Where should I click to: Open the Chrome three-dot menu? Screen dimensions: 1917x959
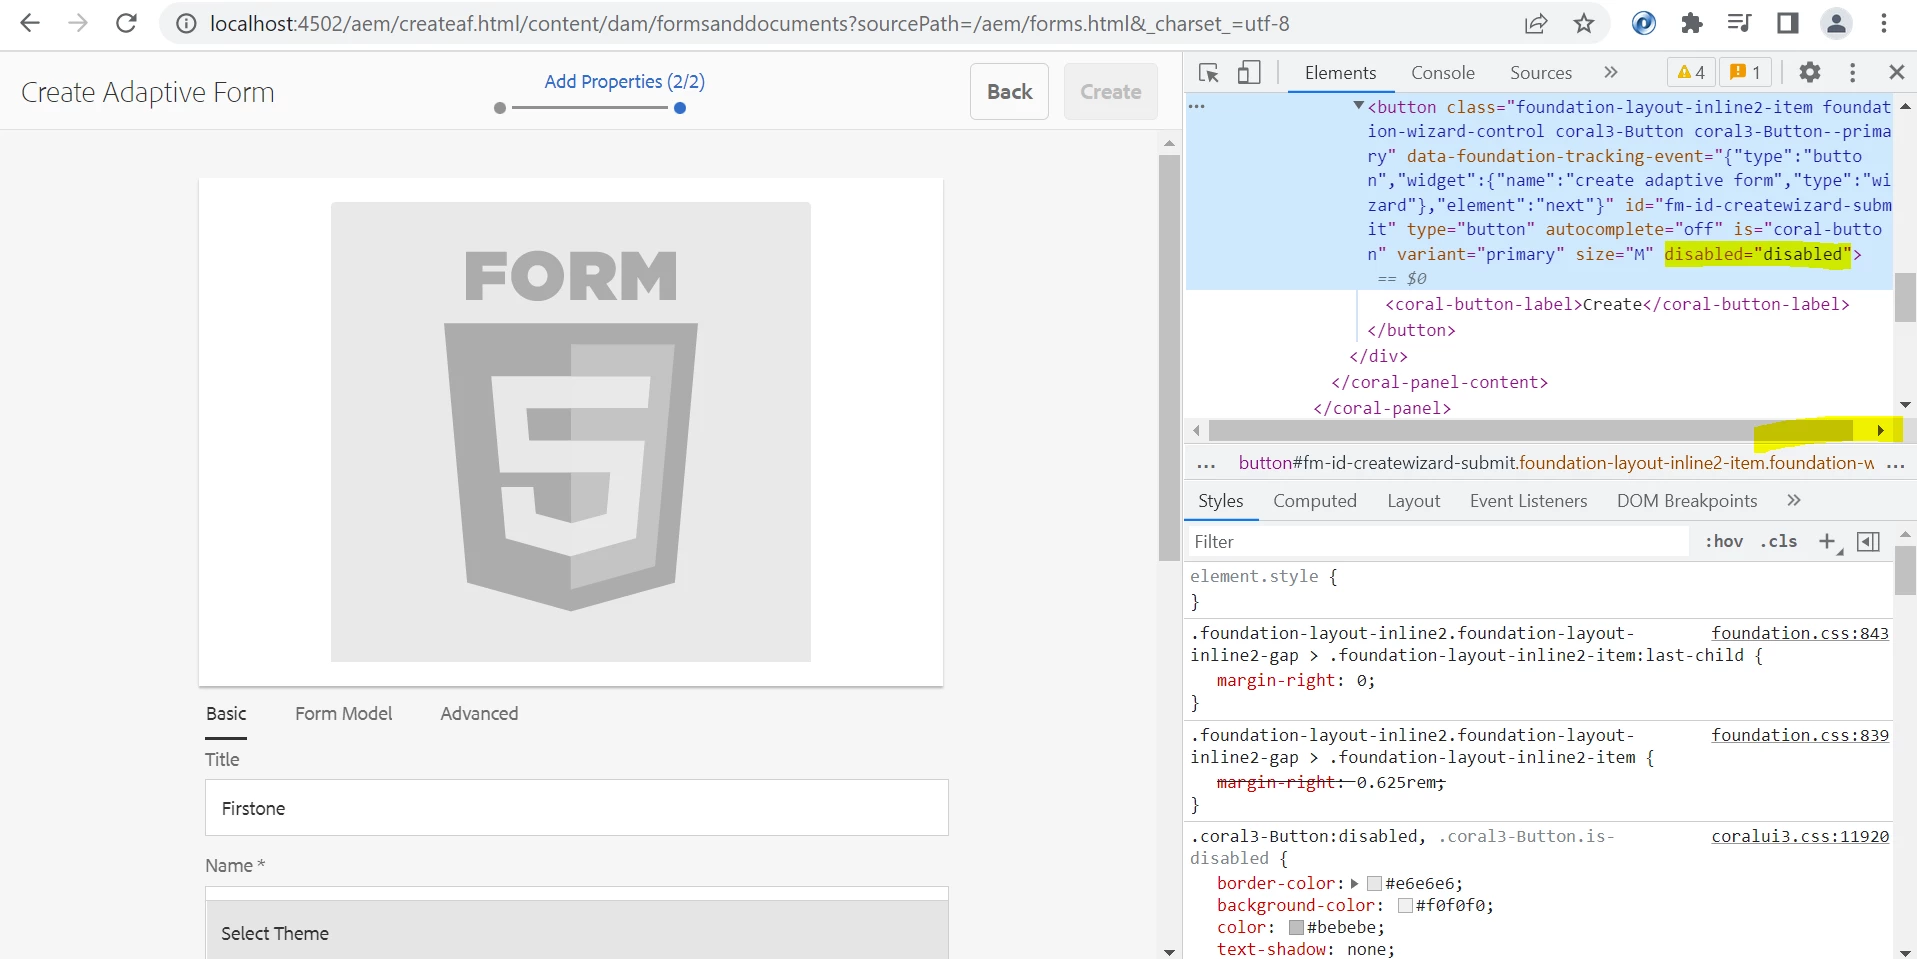tap(1884, 23)
